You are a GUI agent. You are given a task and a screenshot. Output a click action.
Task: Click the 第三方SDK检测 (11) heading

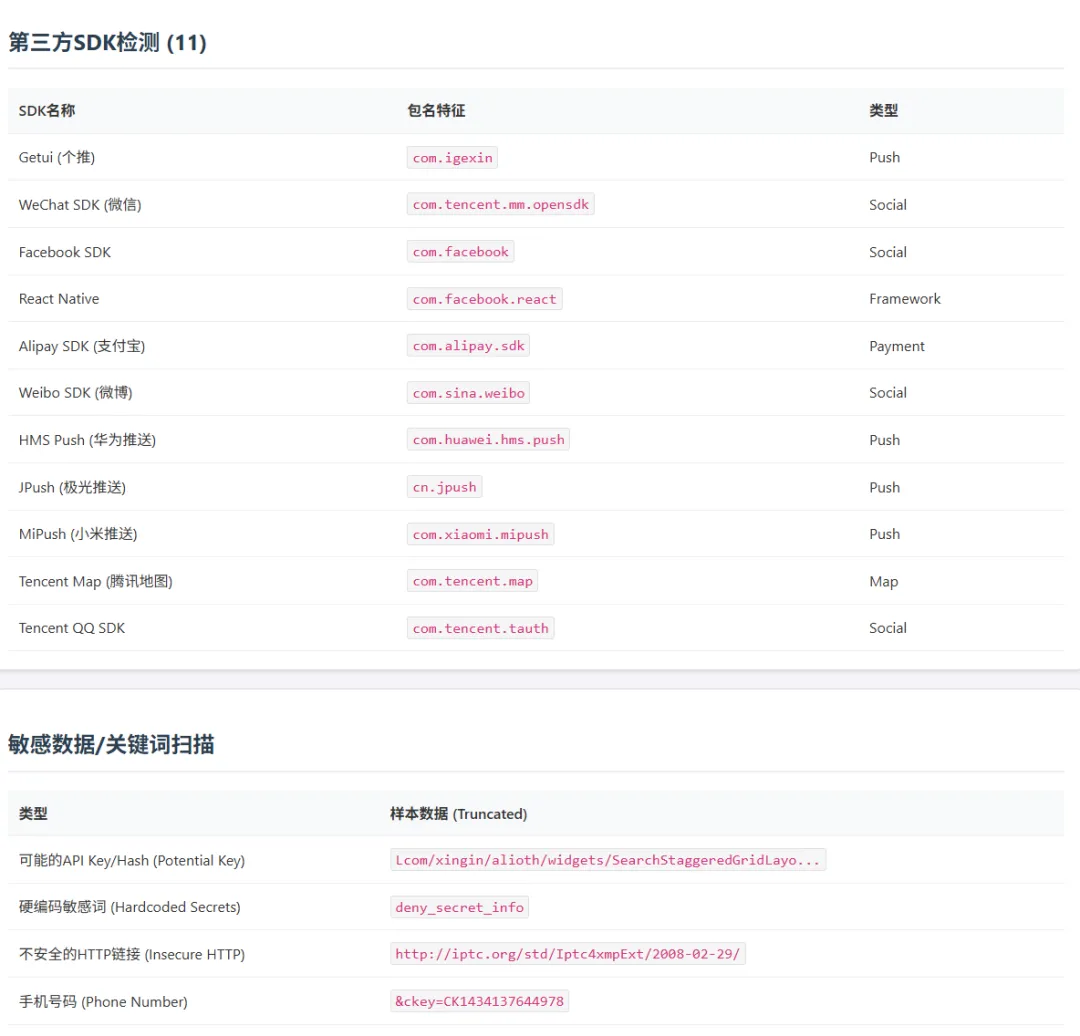click(x=107, y=43)
